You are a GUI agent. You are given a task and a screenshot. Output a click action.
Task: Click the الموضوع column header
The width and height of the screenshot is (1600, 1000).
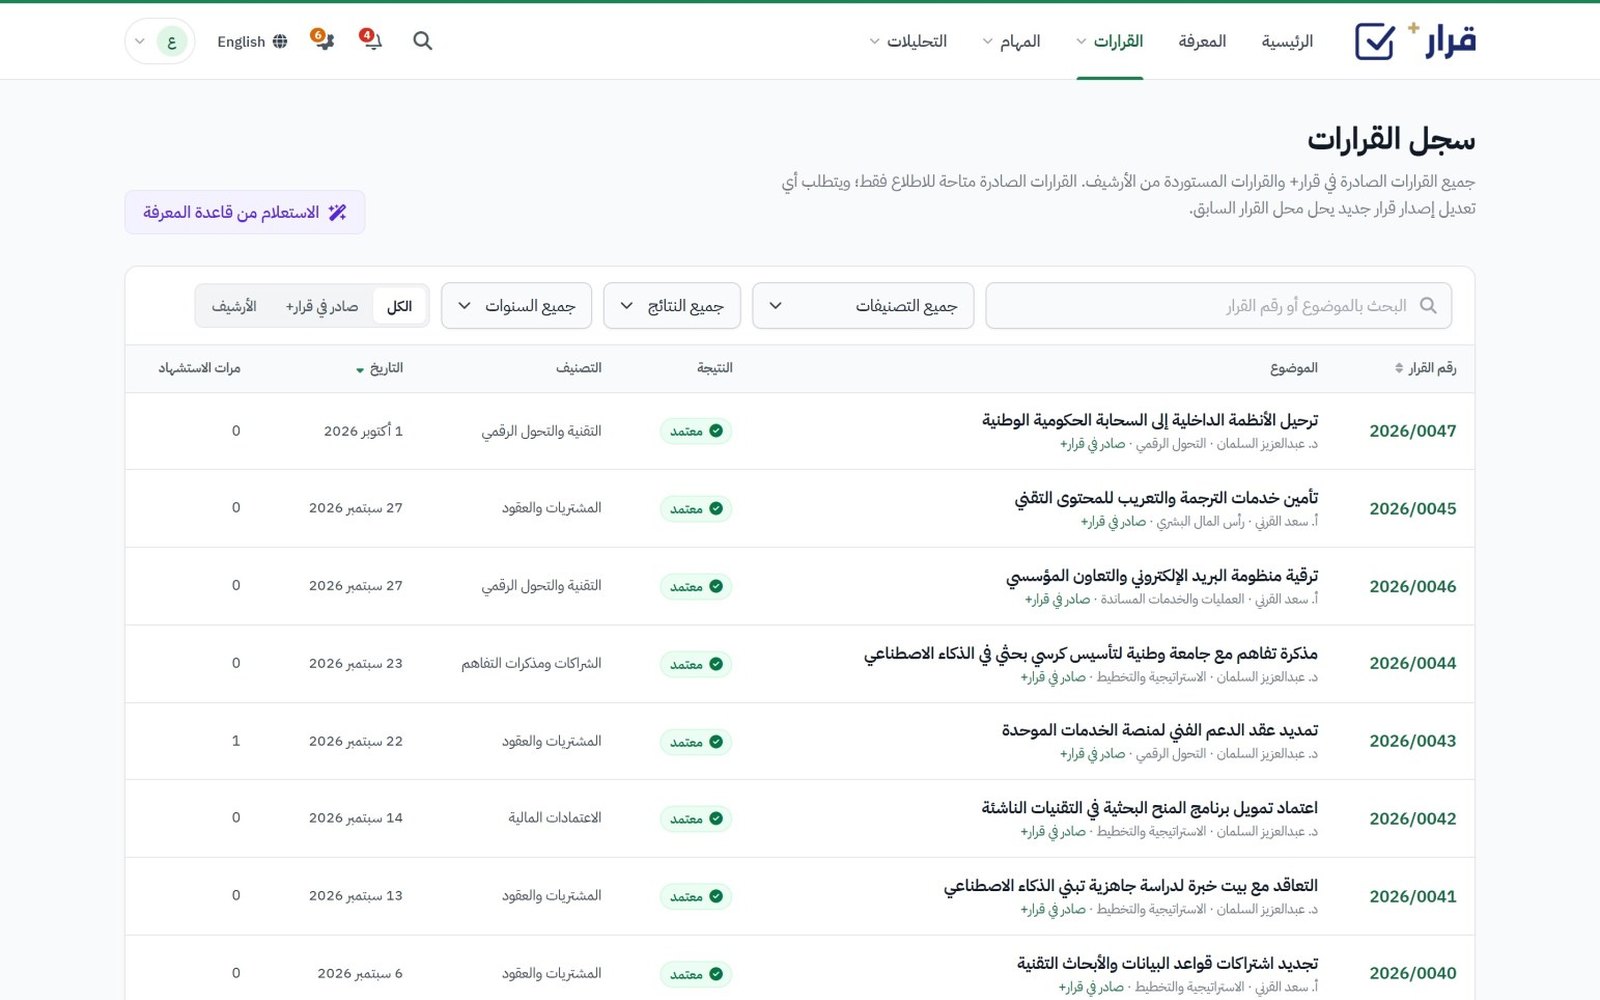click(1294, 368)
